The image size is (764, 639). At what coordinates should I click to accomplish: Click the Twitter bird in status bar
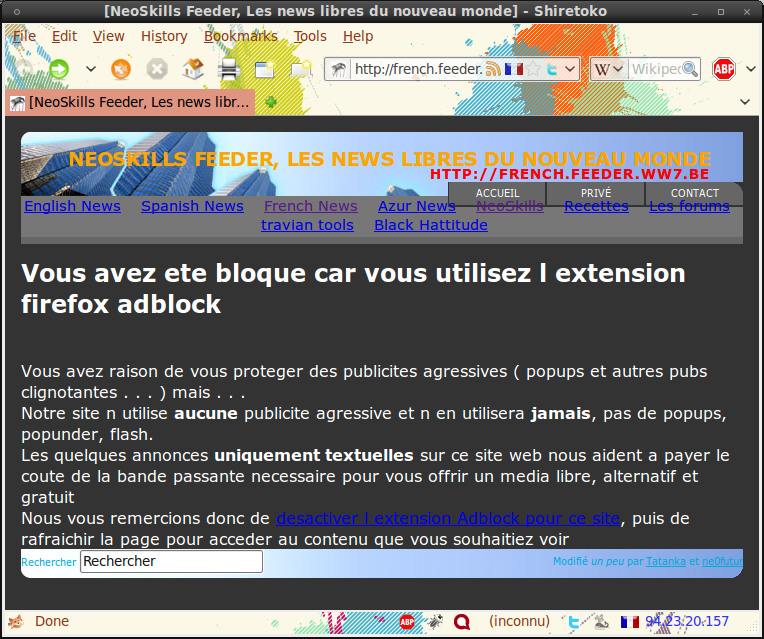574,621
